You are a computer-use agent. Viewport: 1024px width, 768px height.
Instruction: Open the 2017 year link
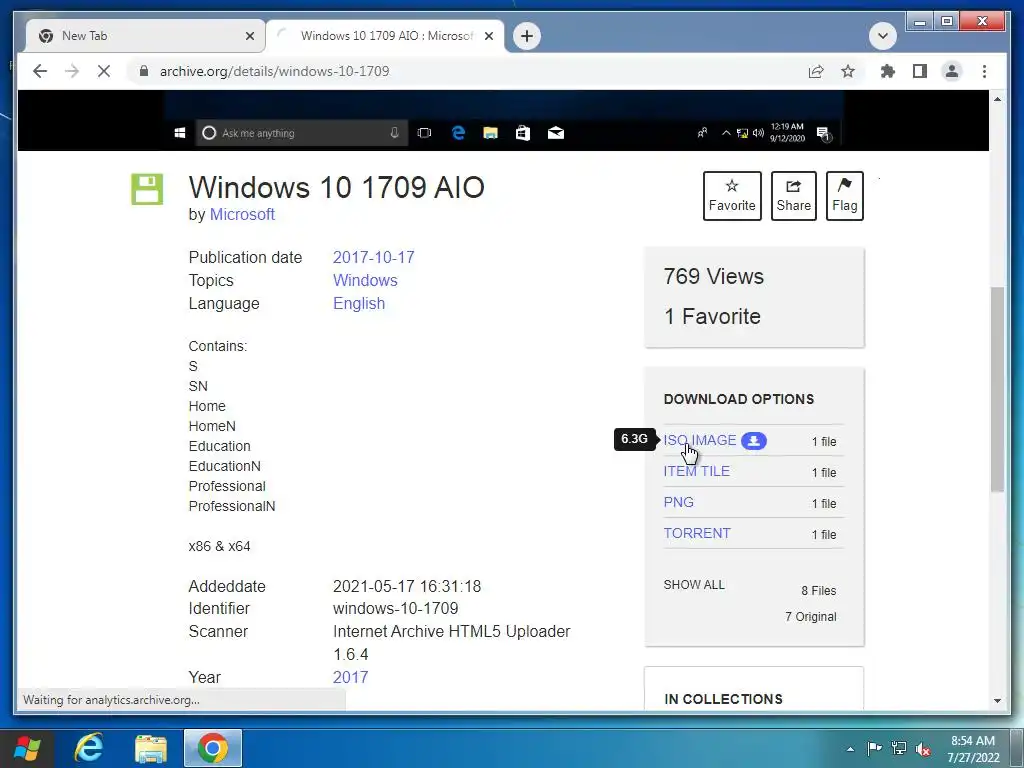click(350, 677)
